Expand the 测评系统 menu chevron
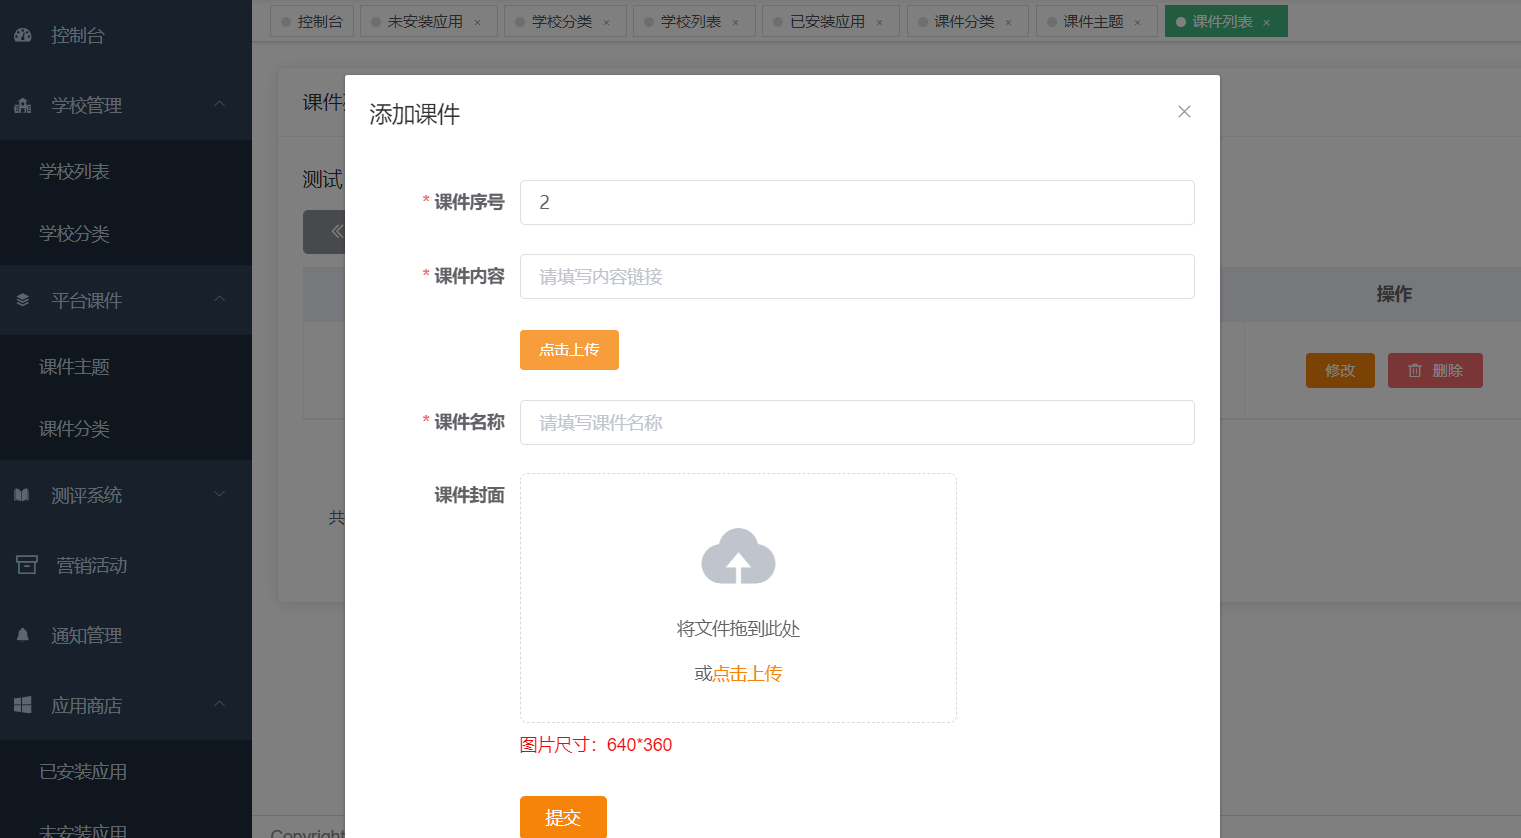 point(220,494)
